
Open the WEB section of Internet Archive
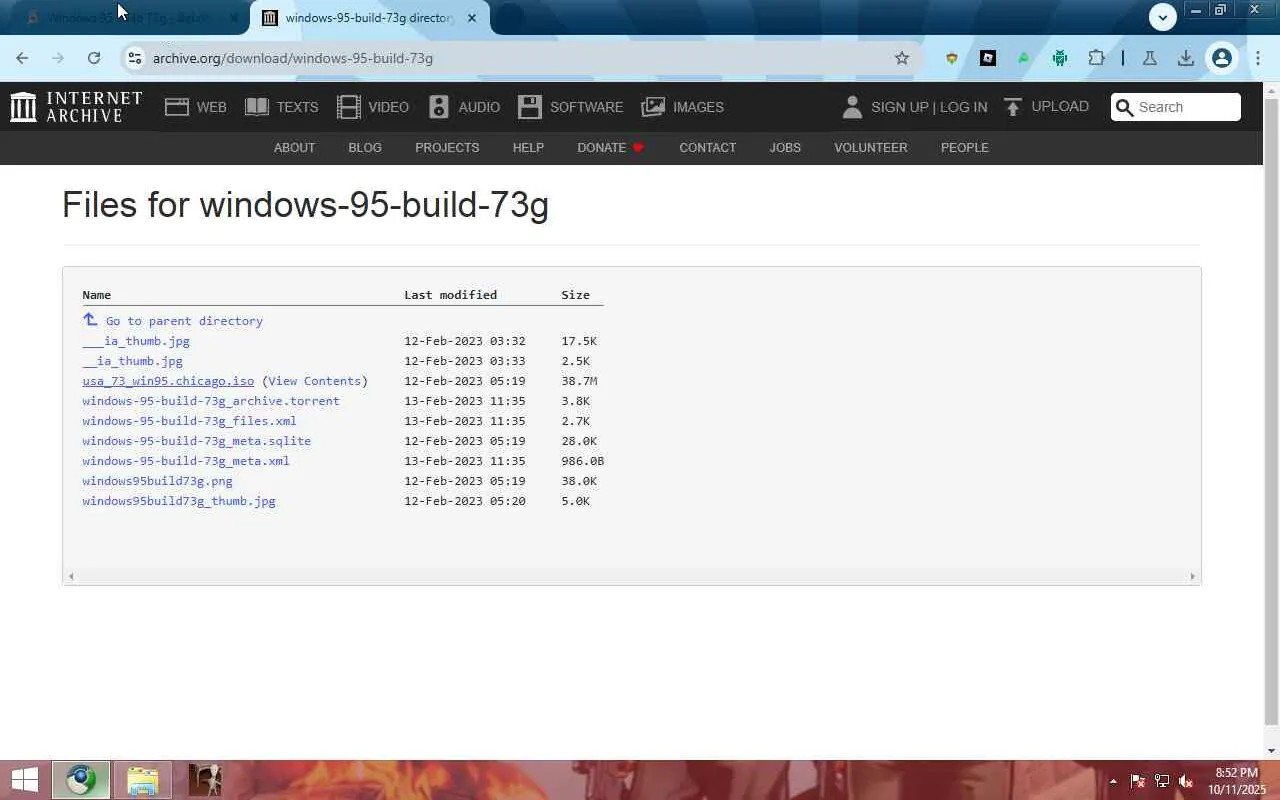[196, 107]
